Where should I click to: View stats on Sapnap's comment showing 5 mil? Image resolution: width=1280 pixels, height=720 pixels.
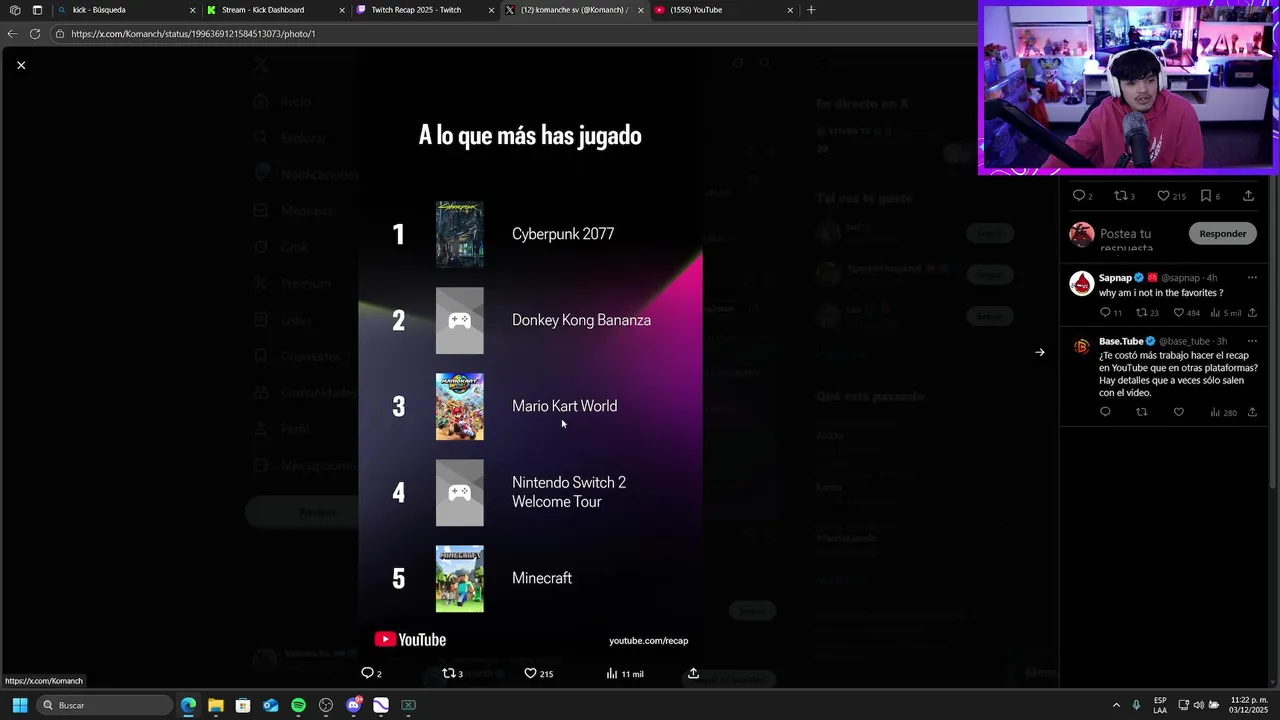coord(1225,312)
